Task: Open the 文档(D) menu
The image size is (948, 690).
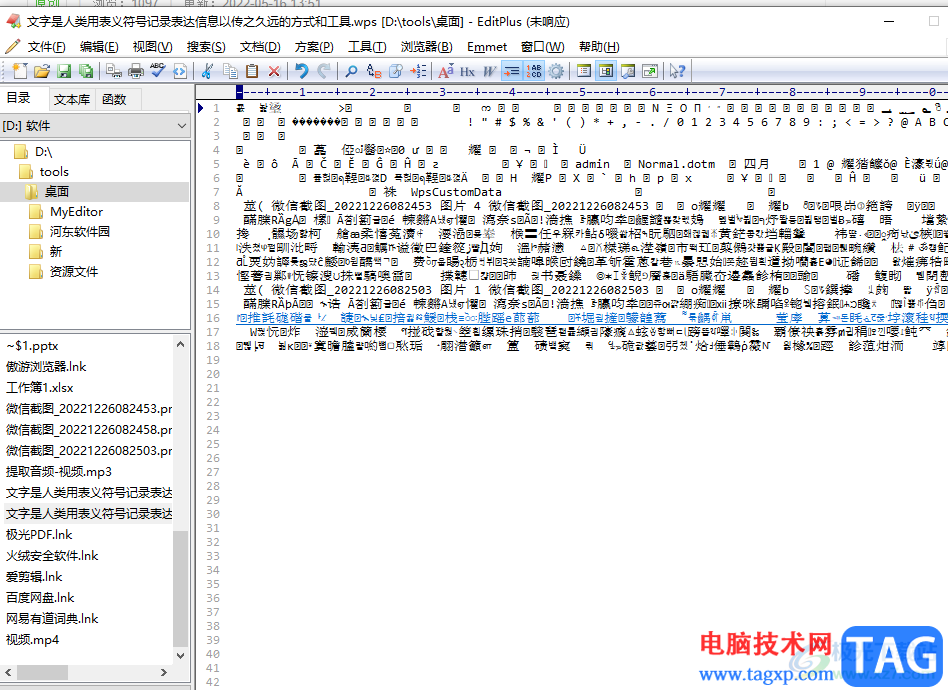Action: pyautogui.click(x=260, y=47)
